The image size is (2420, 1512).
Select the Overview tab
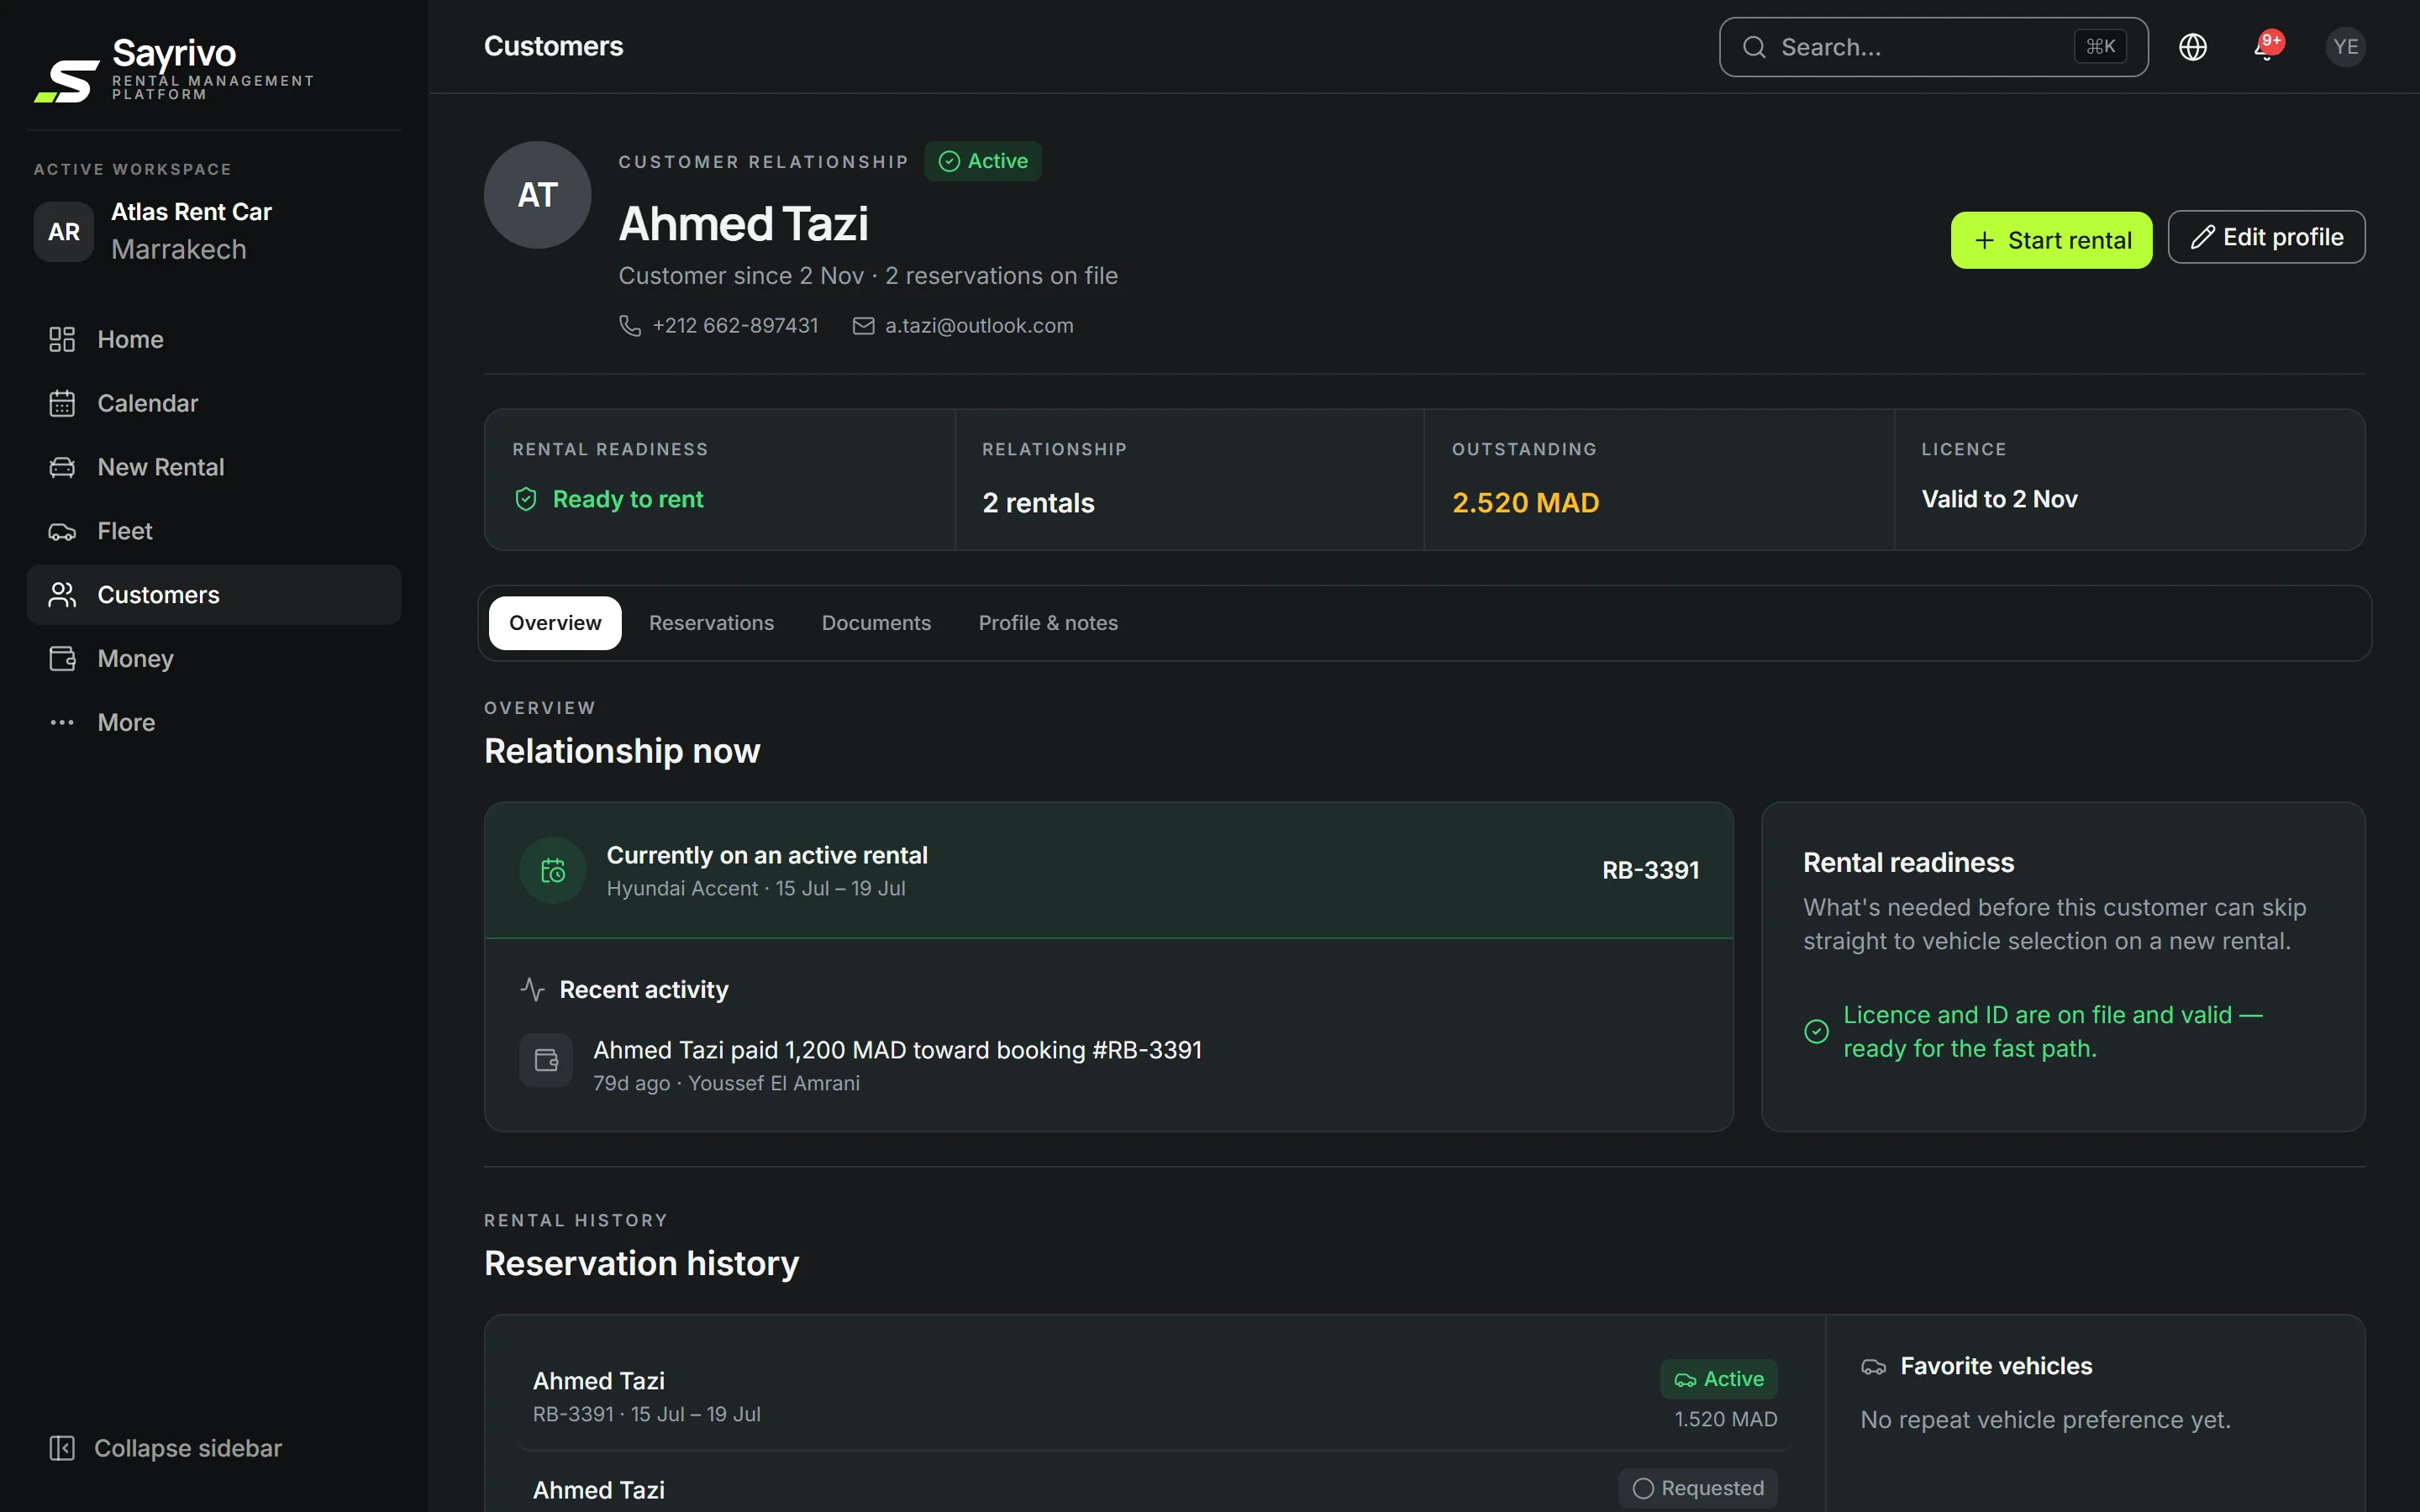point(555,623)
